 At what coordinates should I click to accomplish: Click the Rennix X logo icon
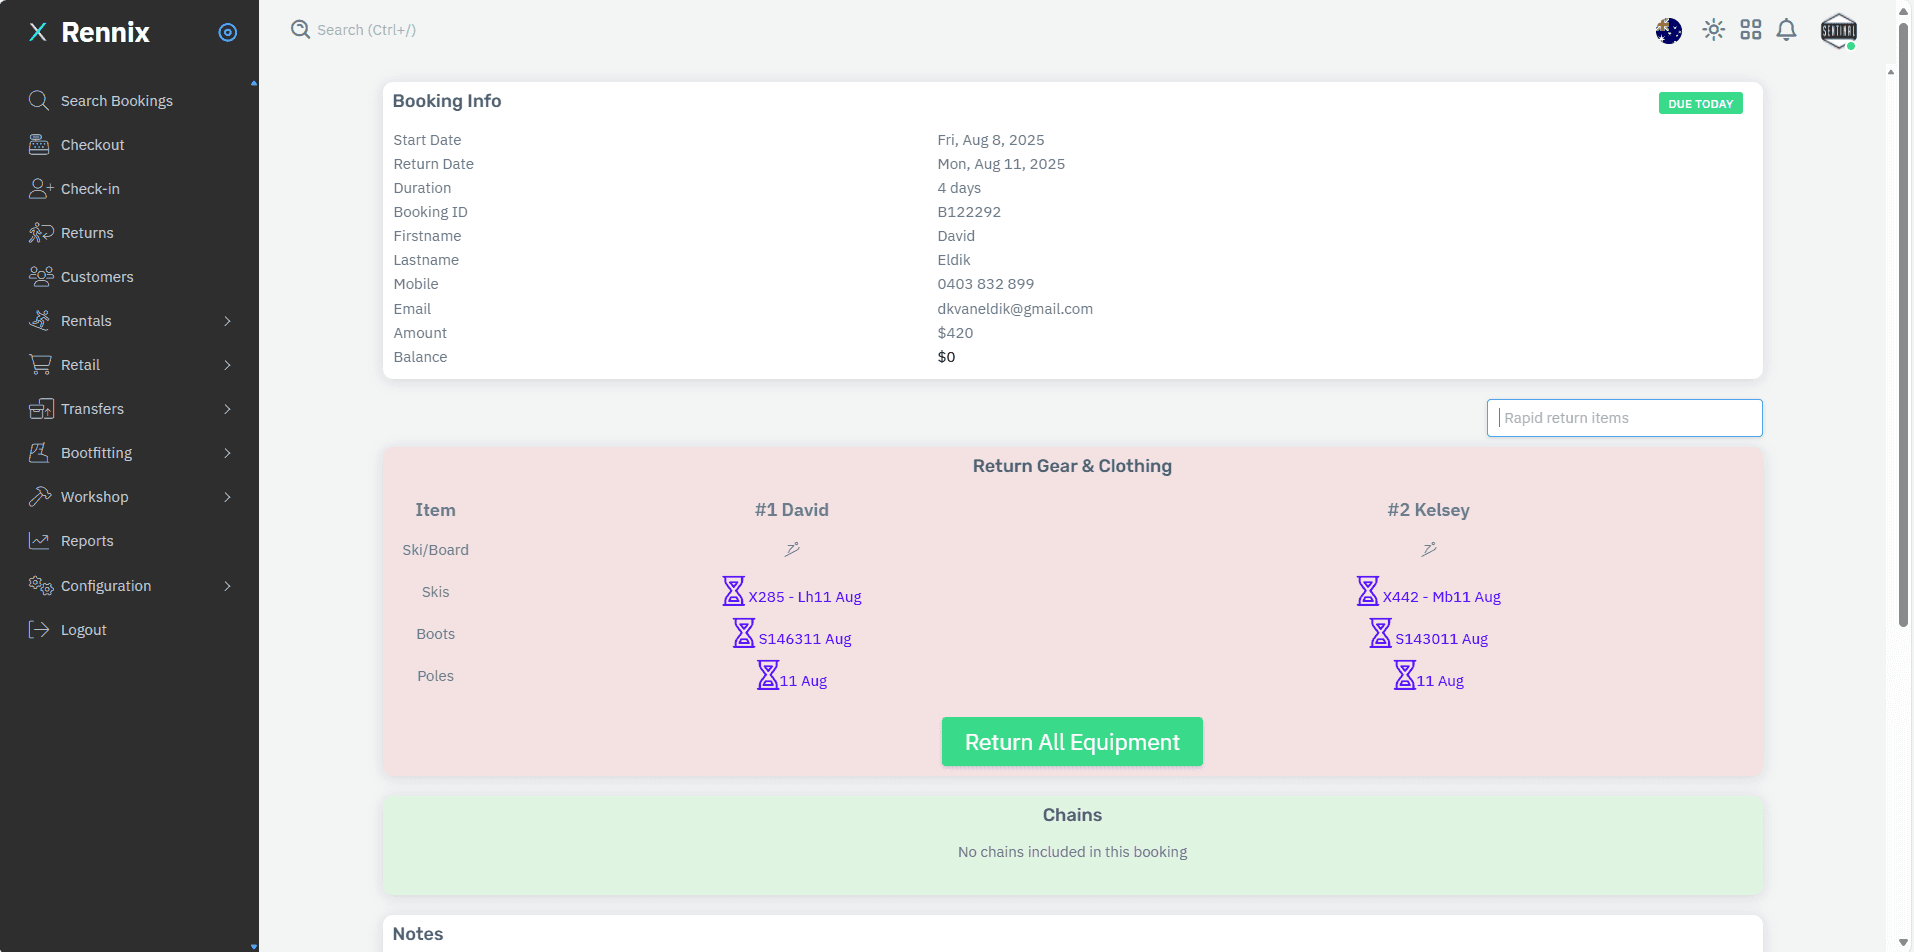[38, 32]
